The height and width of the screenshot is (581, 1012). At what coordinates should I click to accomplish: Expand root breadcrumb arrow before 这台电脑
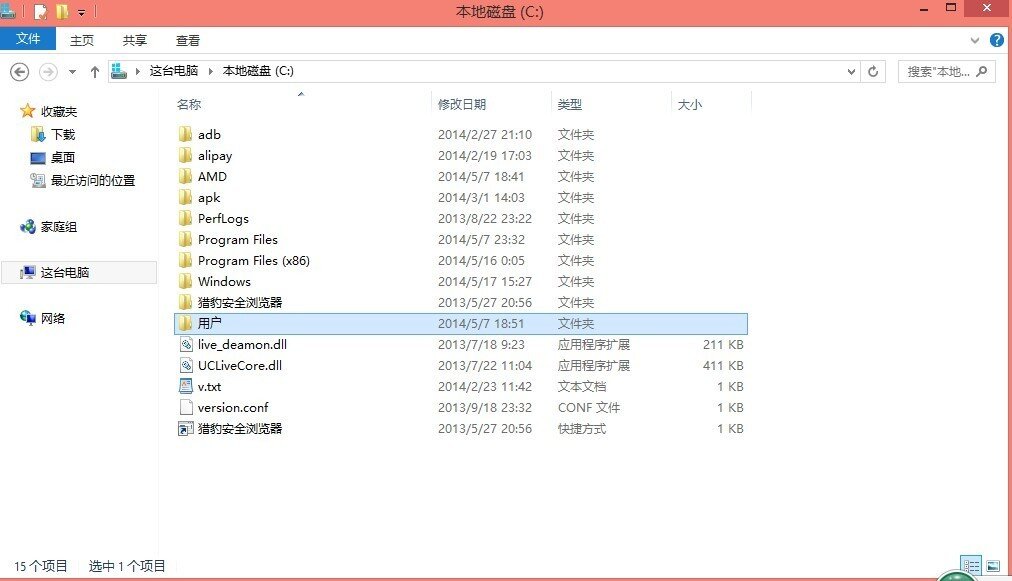pyautogui.click(x=137, y=71)
